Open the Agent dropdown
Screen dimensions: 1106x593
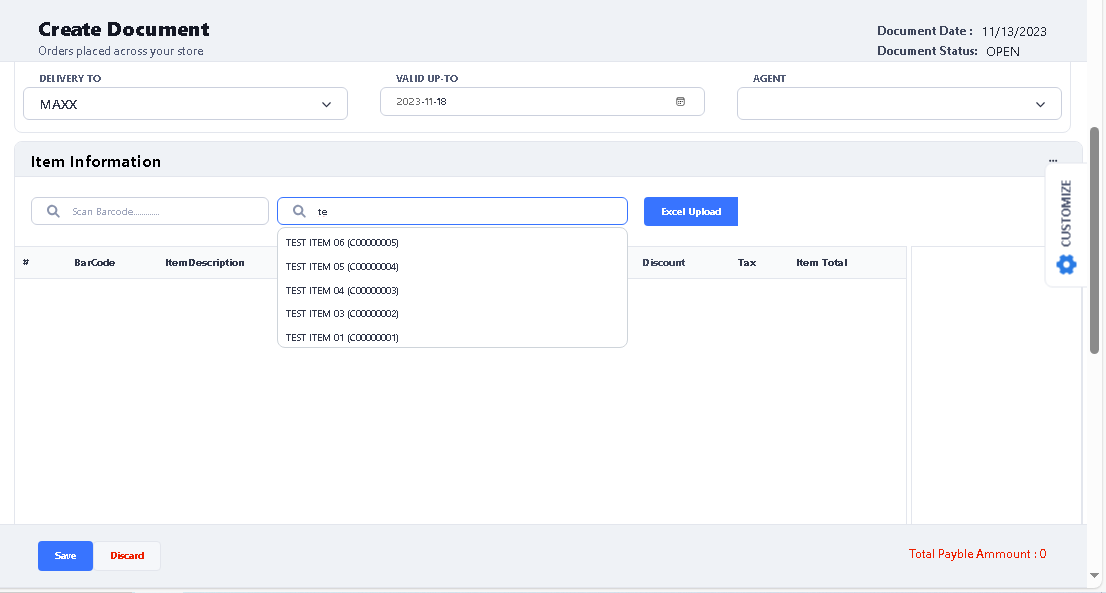point(1040,104)
